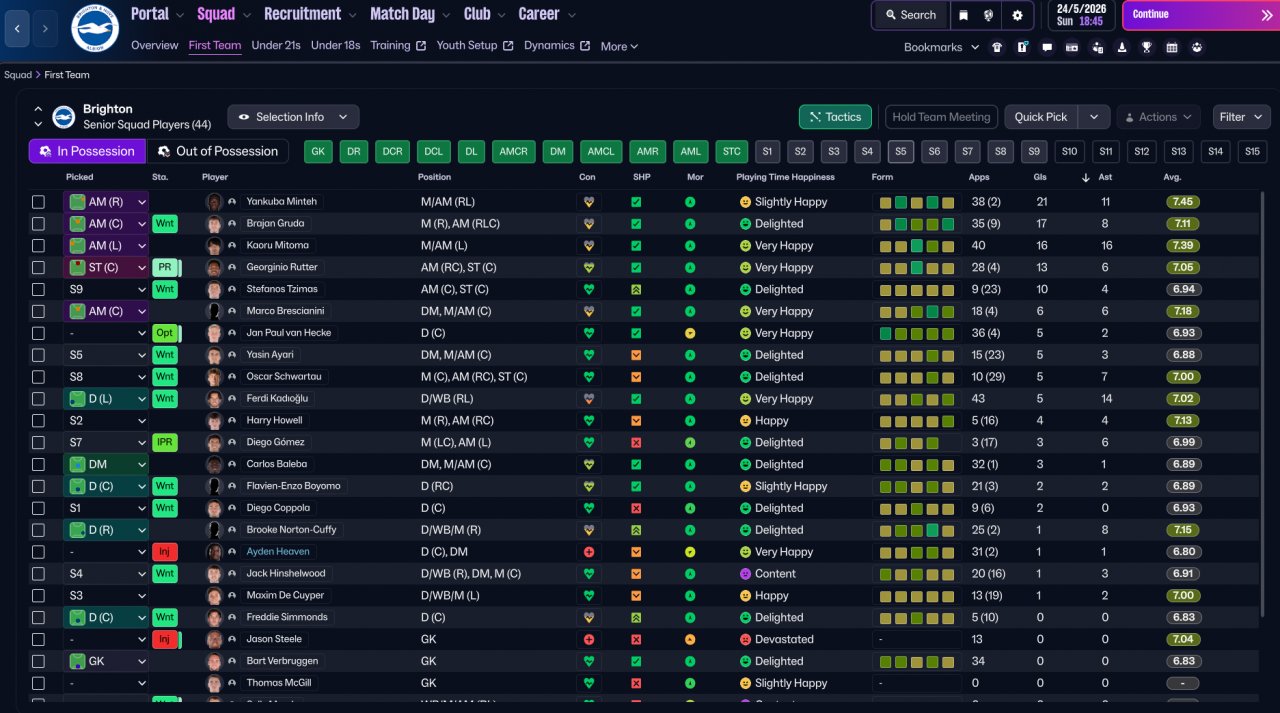Switch to the Under 21s tab
The image size is (1280, 713).
(x=275, y=46)
